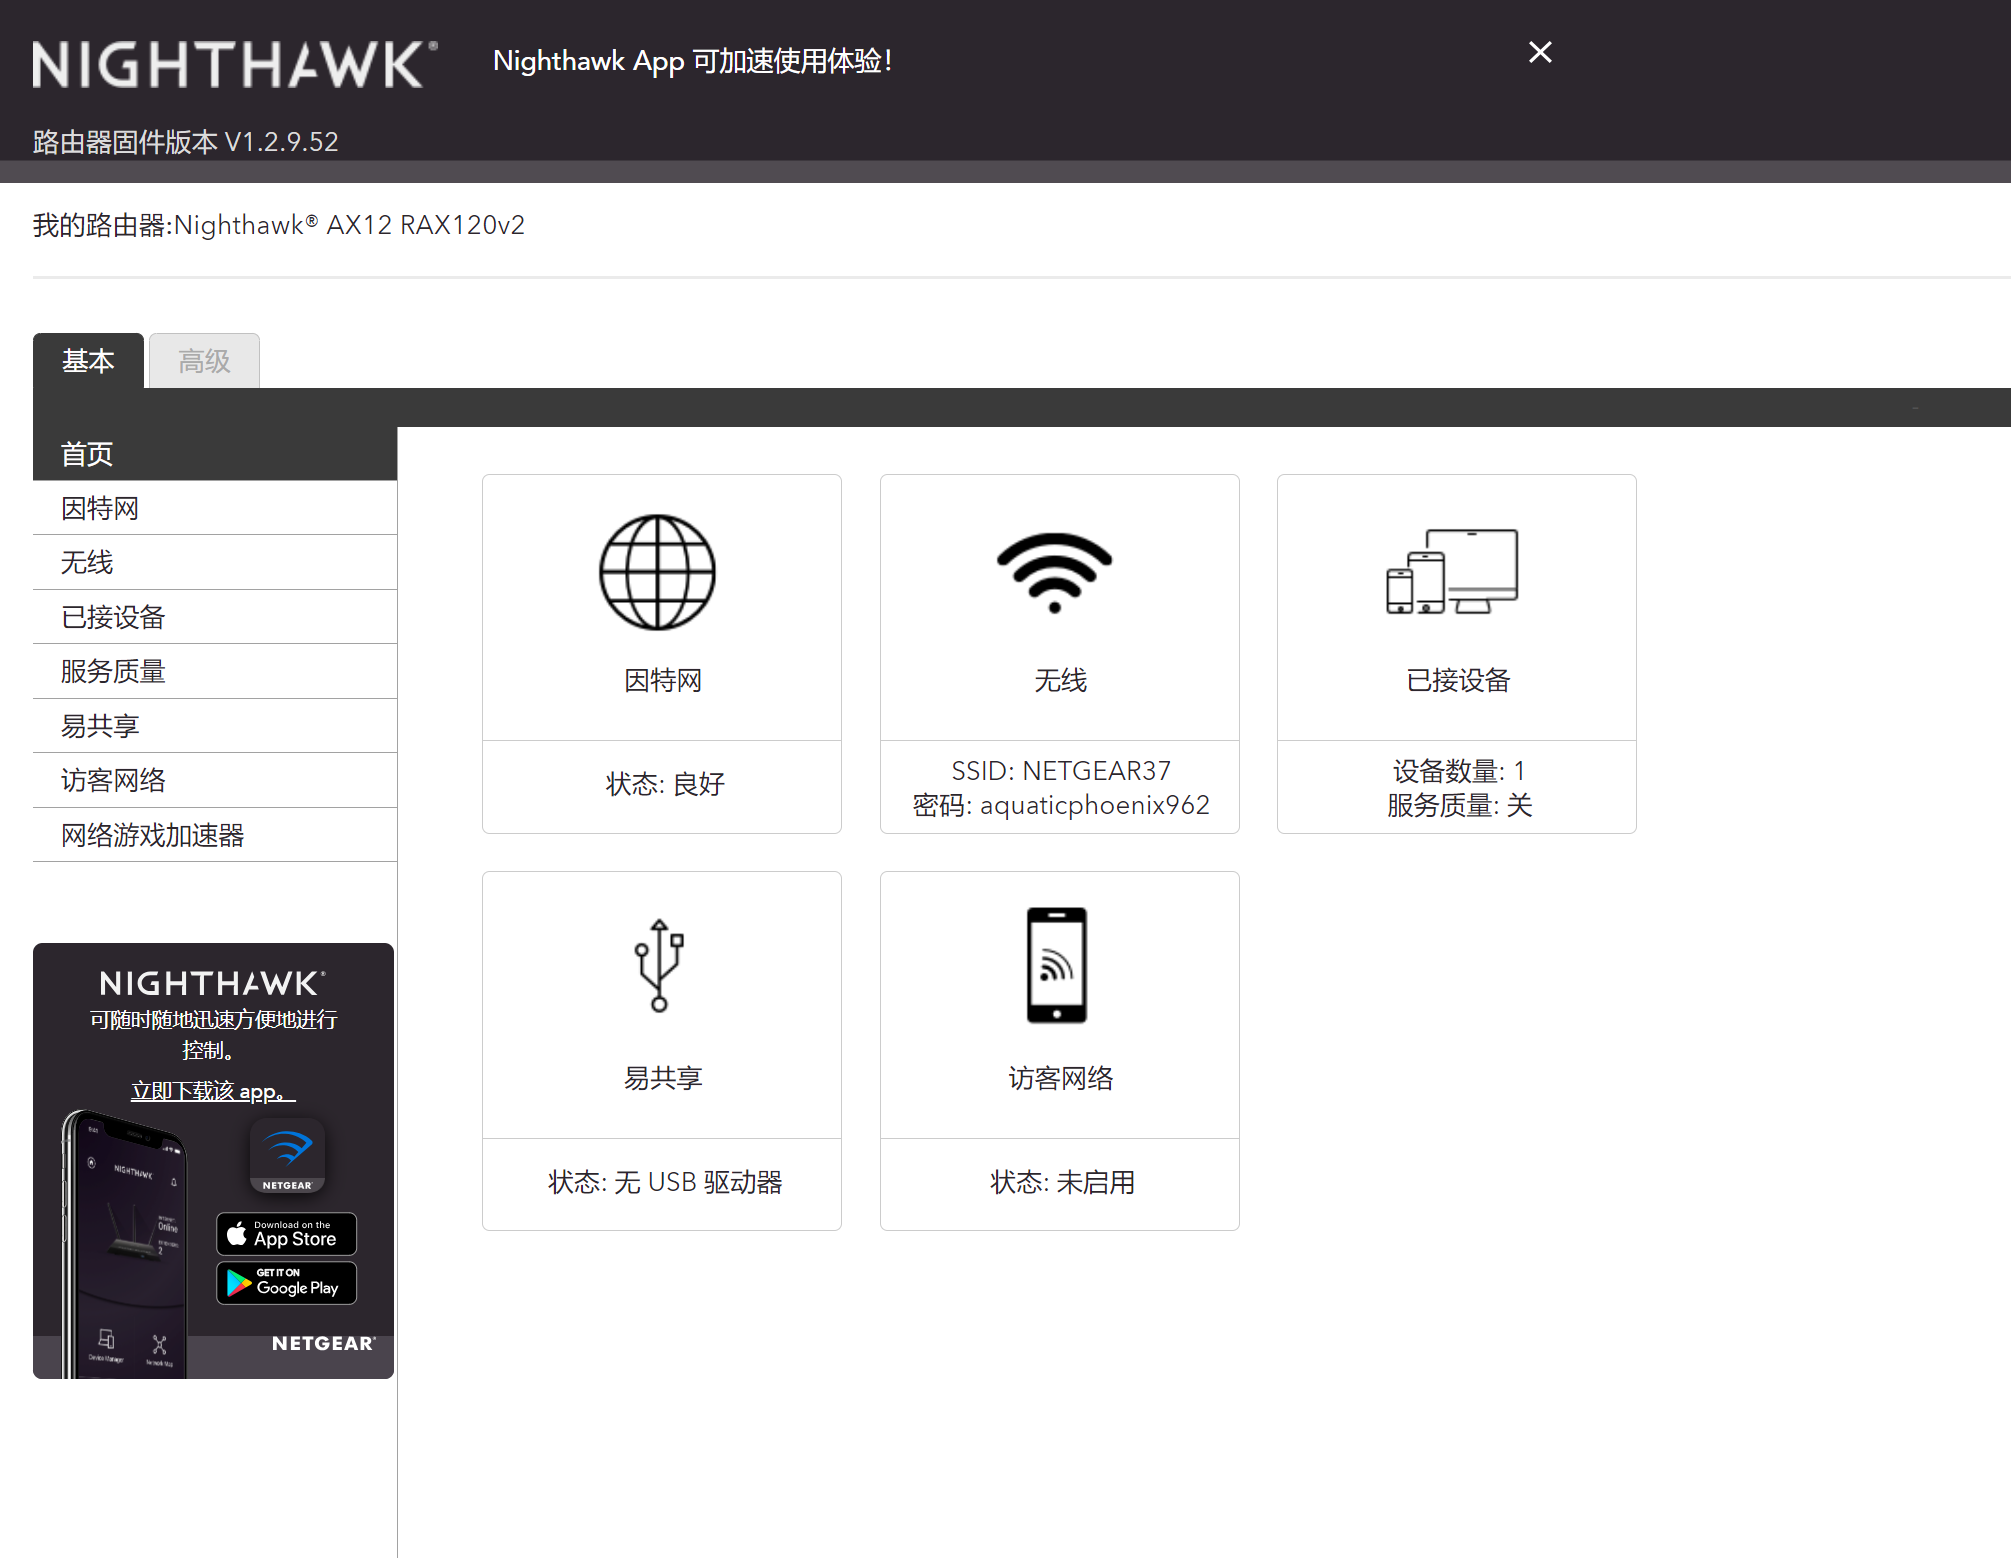This screenshot has height=1558, width=2011.
Task: Click the 立即下载该 app link
Action: 213,1091
